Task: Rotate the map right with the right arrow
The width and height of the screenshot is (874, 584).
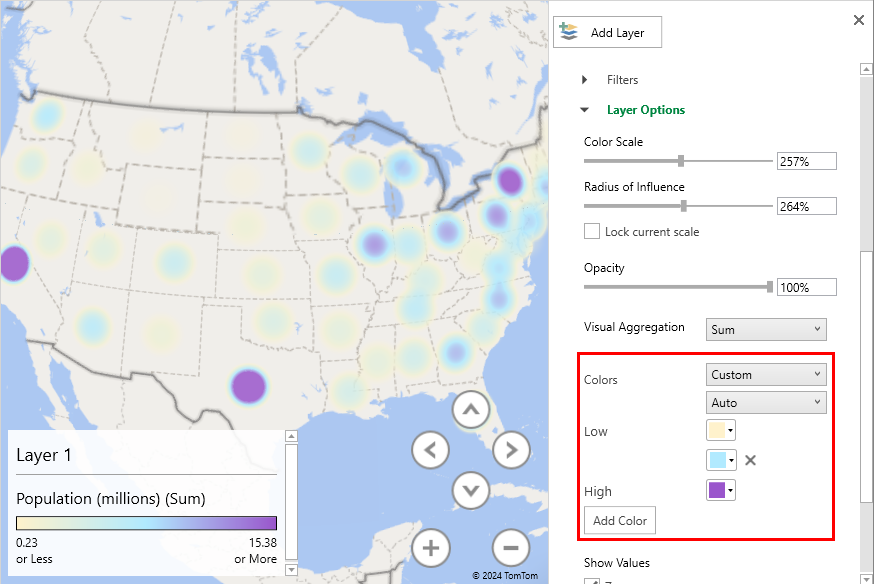Action: click(512, 450)
